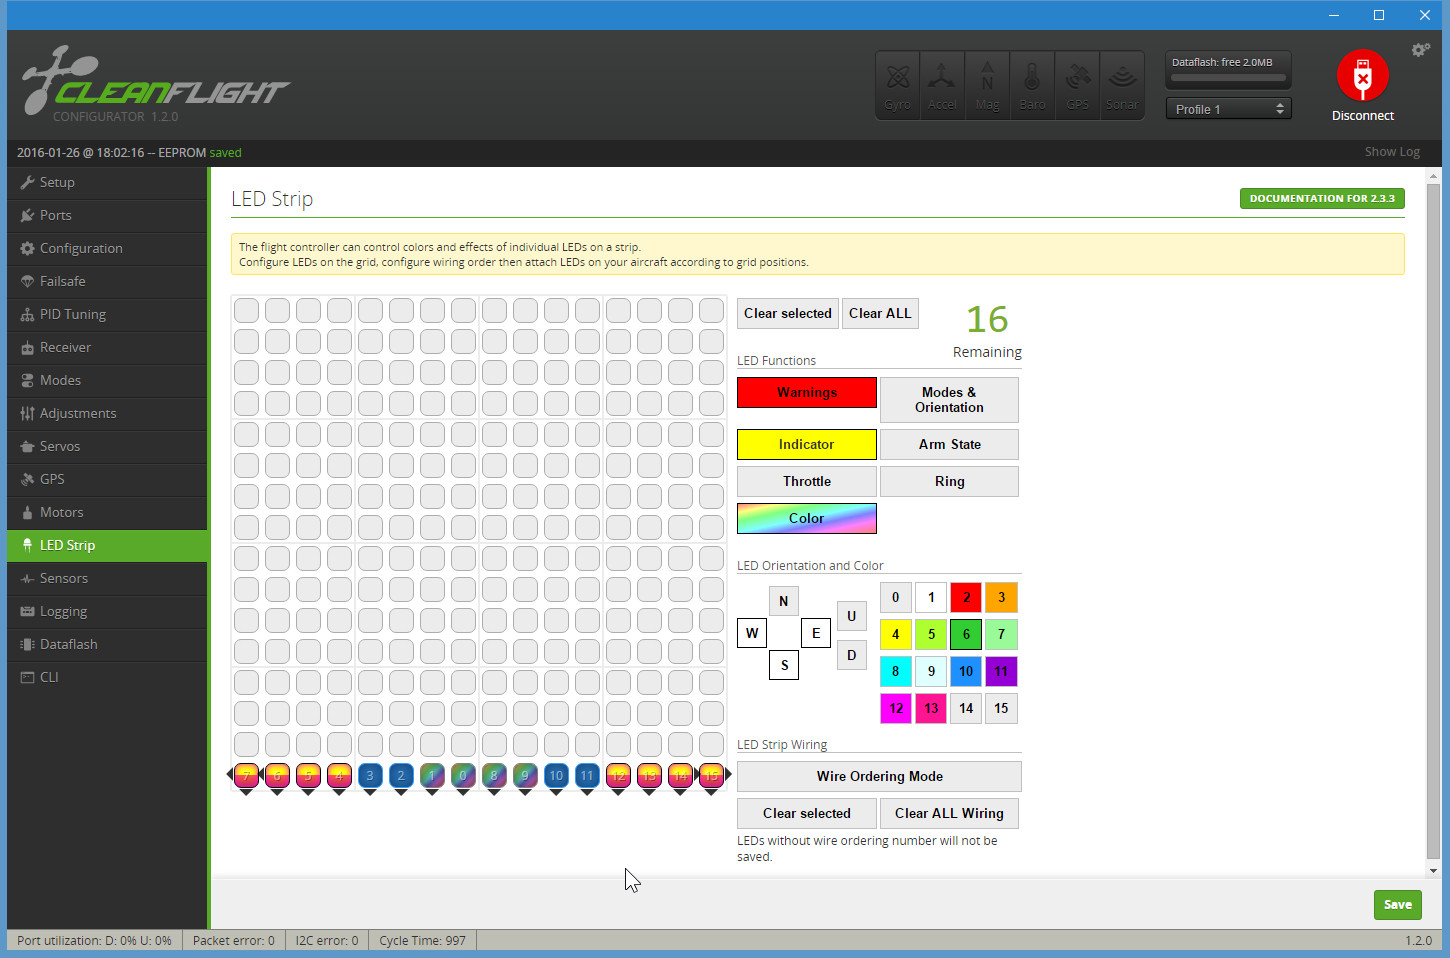The height and width of the screenshot is (958, 1450).
Task: Open the PID Tuning tab
Action: click(107, 314)
